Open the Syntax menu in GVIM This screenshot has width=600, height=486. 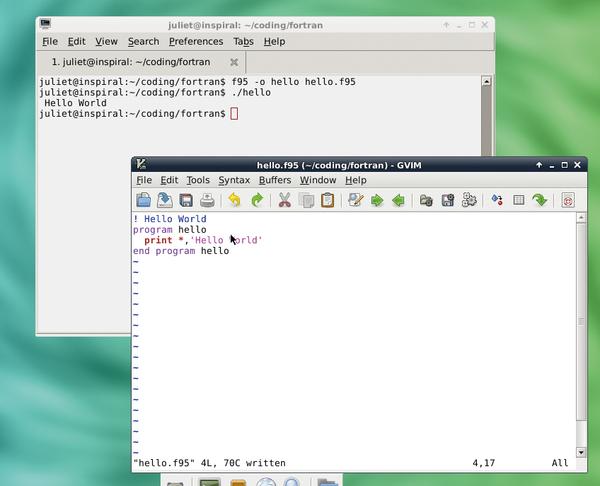234,180
